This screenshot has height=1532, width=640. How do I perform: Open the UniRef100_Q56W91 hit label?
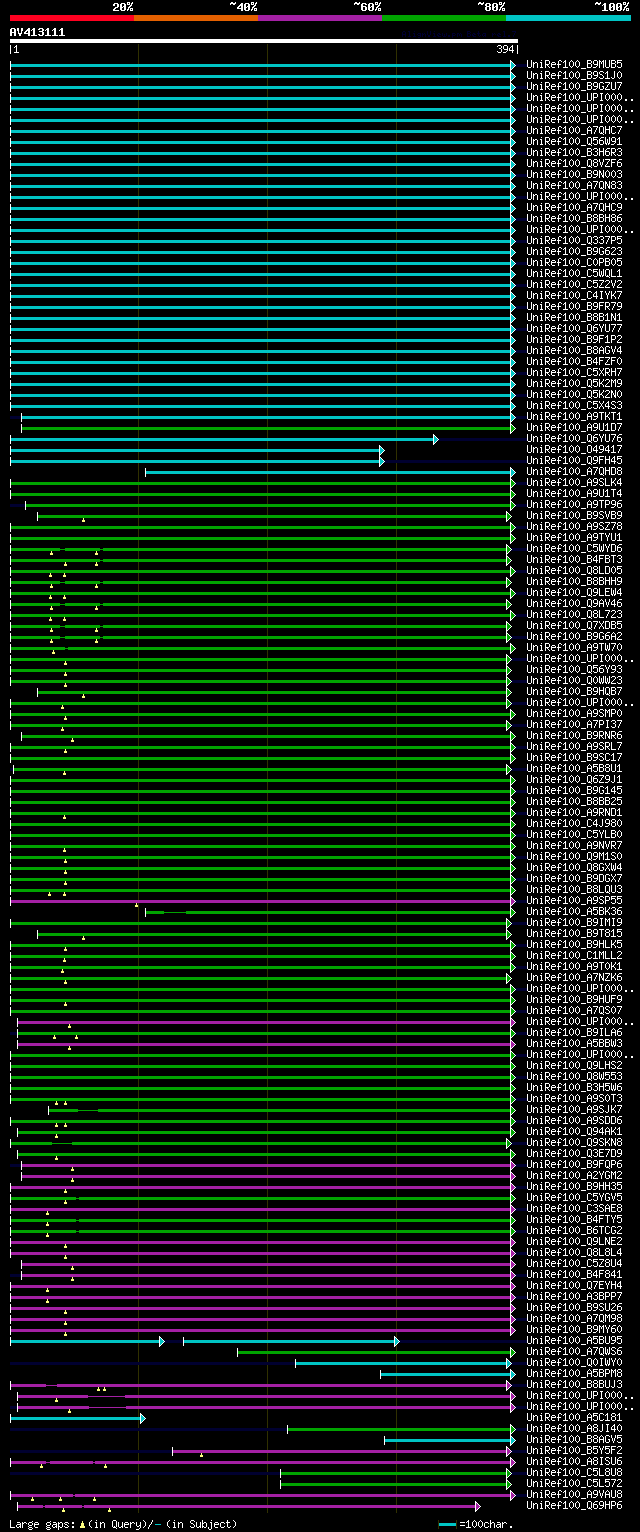[x=574, y=141]
